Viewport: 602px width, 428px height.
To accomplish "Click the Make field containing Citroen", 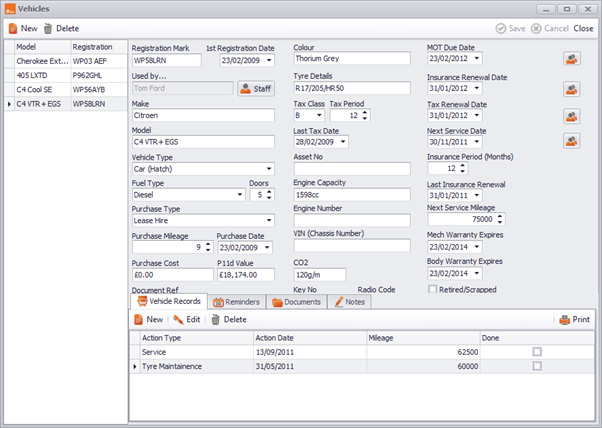I will pos(203,115).
